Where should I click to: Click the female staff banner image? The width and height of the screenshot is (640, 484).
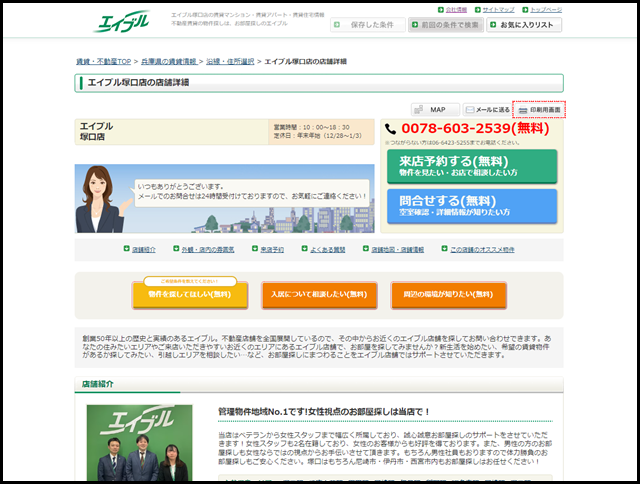point(224,199)
